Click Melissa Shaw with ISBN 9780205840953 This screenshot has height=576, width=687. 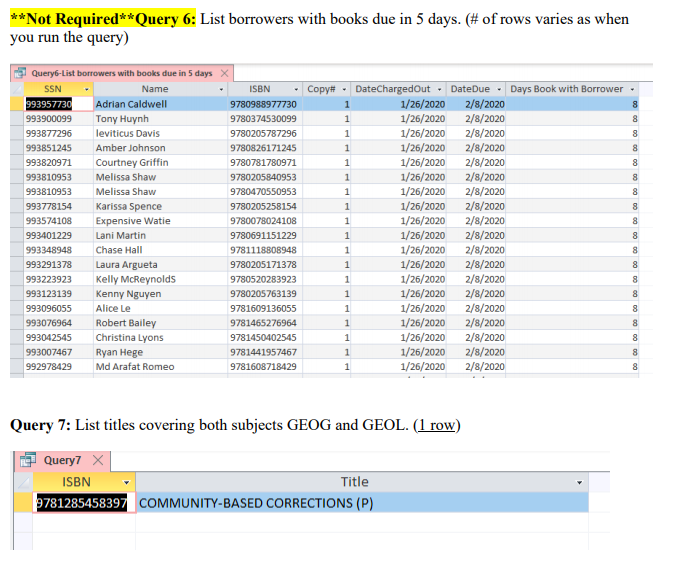[x=126, y=177]
